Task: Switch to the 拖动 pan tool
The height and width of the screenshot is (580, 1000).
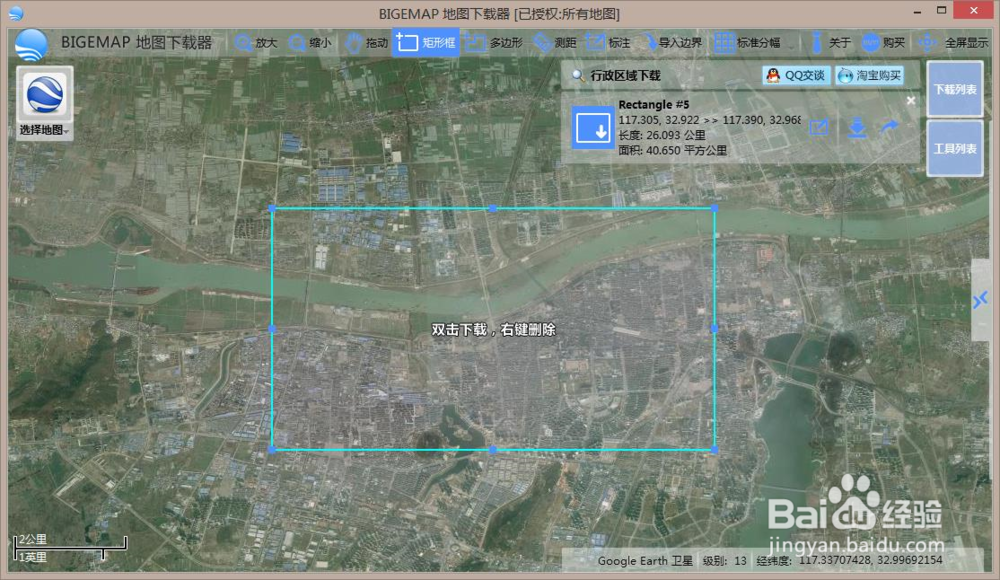Action: (376, 43)
